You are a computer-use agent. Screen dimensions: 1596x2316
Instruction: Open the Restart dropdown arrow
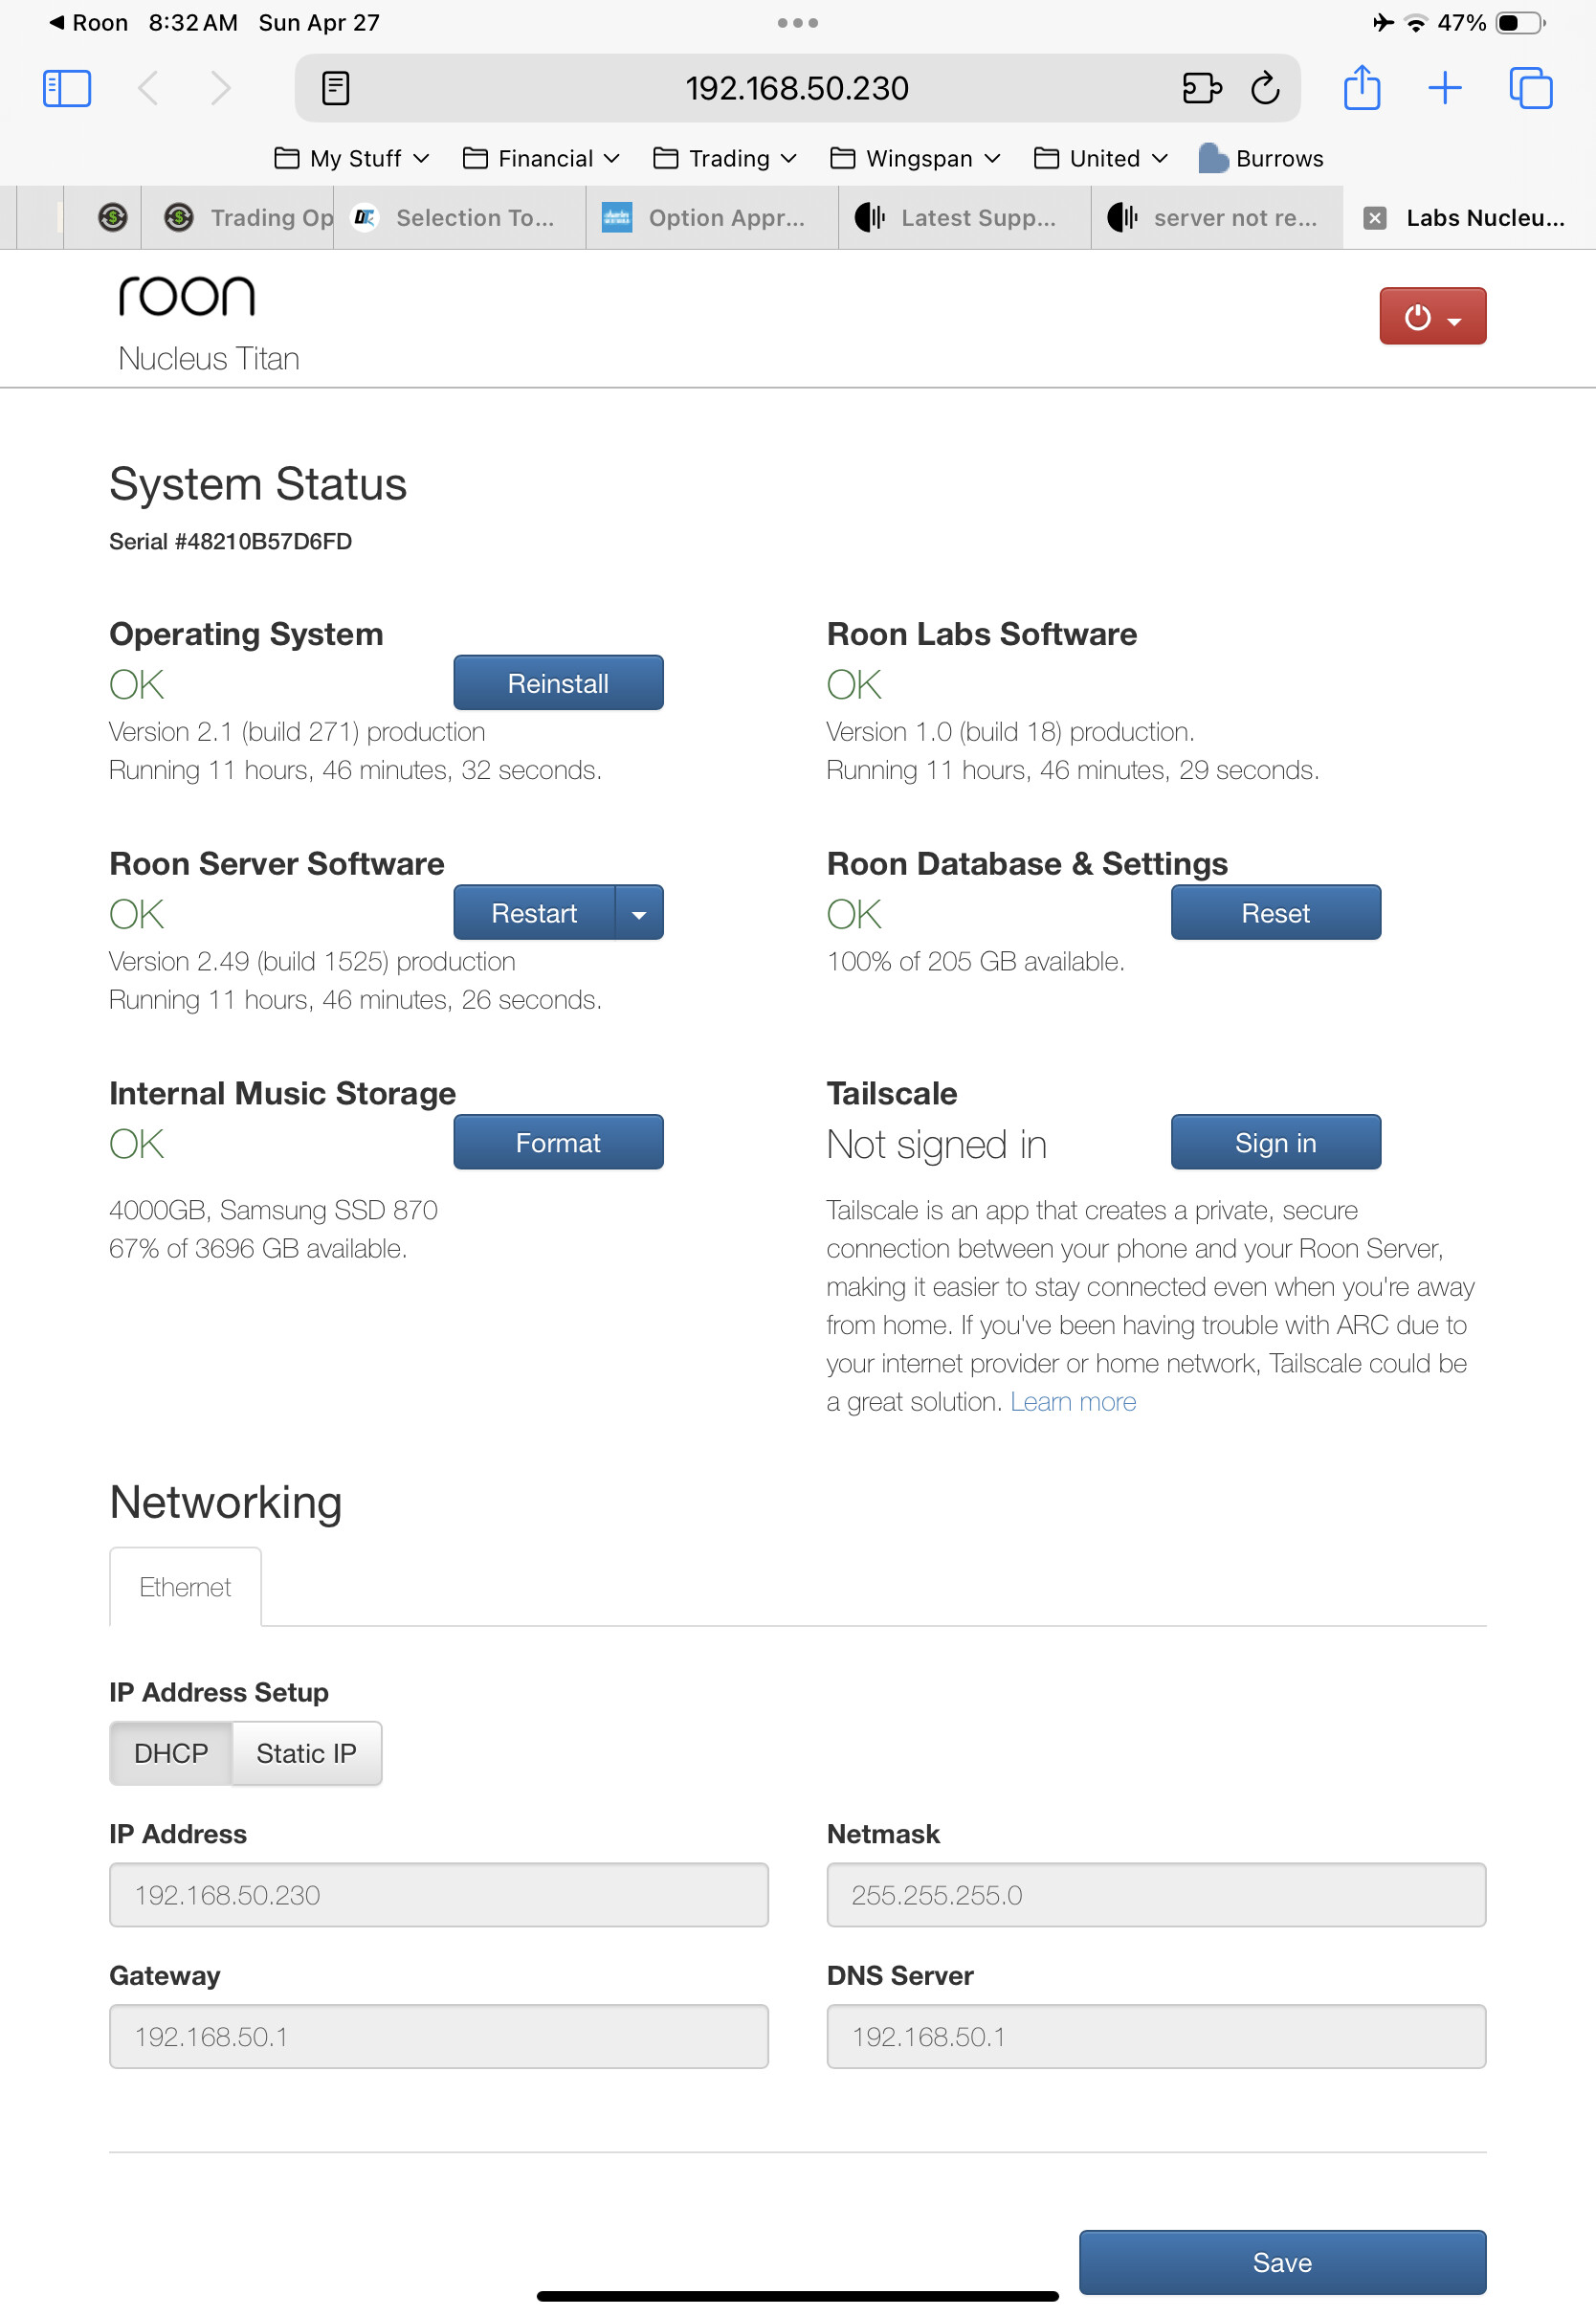[639, 913]
